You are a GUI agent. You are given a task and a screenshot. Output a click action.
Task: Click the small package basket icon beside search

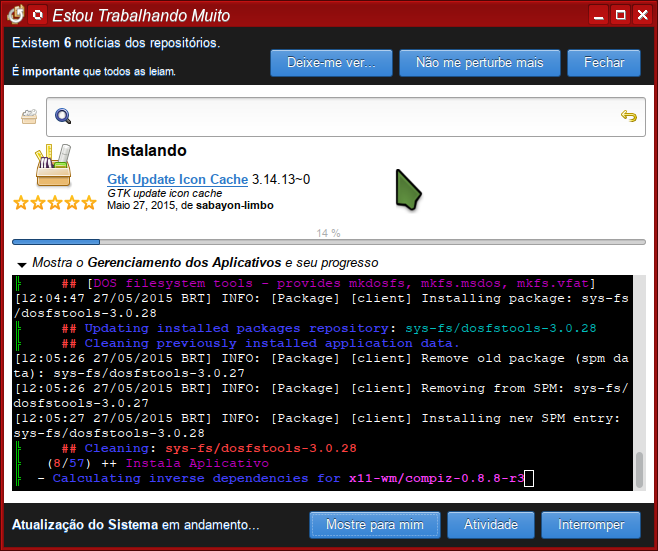[x=29, y=117]
